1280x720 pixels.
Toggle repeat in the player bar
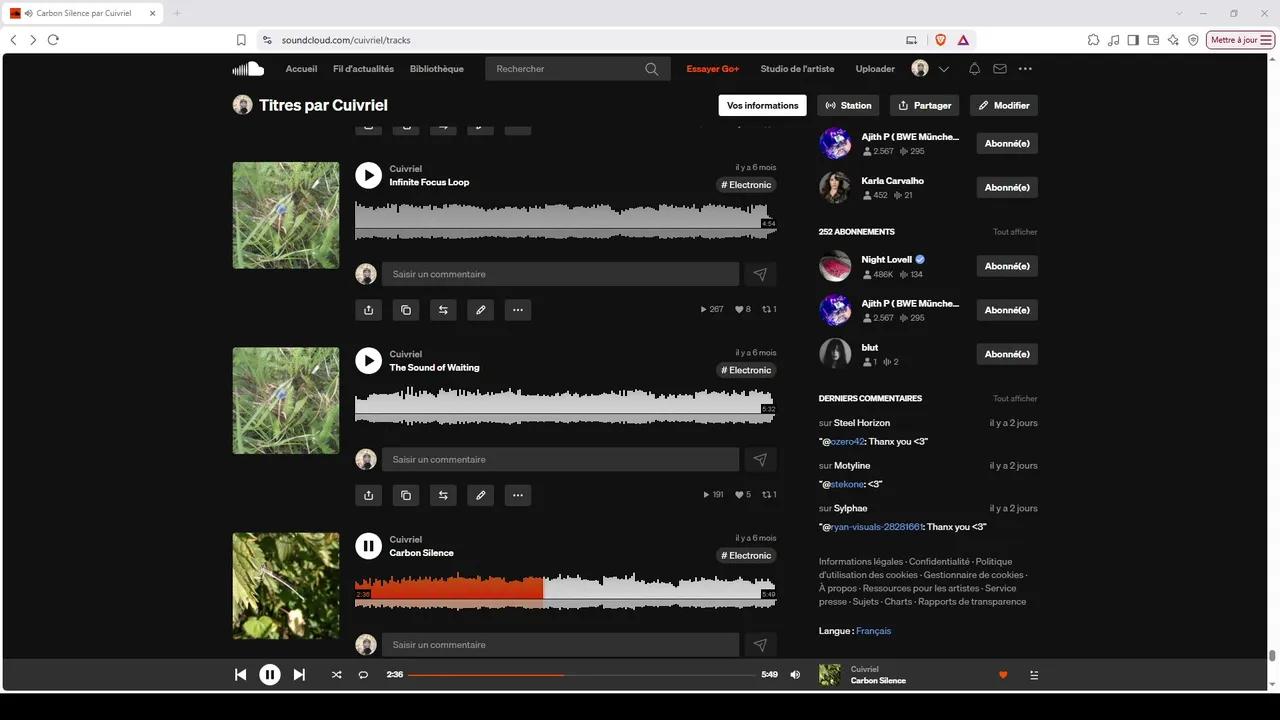tap(363, 675)
